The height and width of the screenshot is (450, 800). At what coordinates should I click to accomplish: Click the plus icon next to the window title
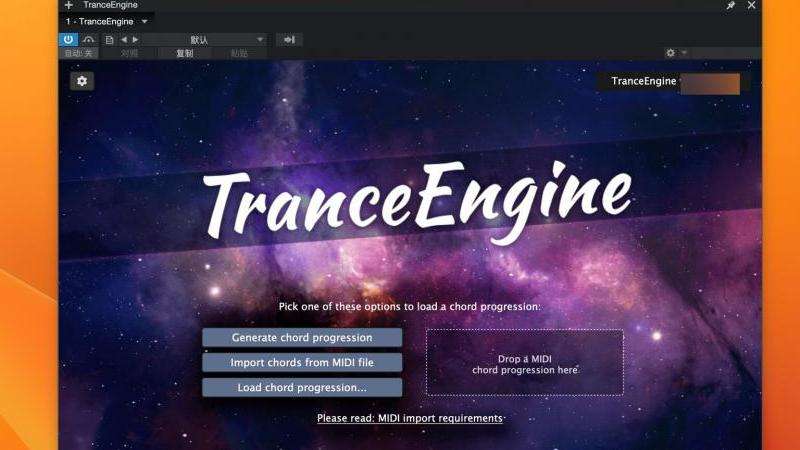tap(69, 5)
